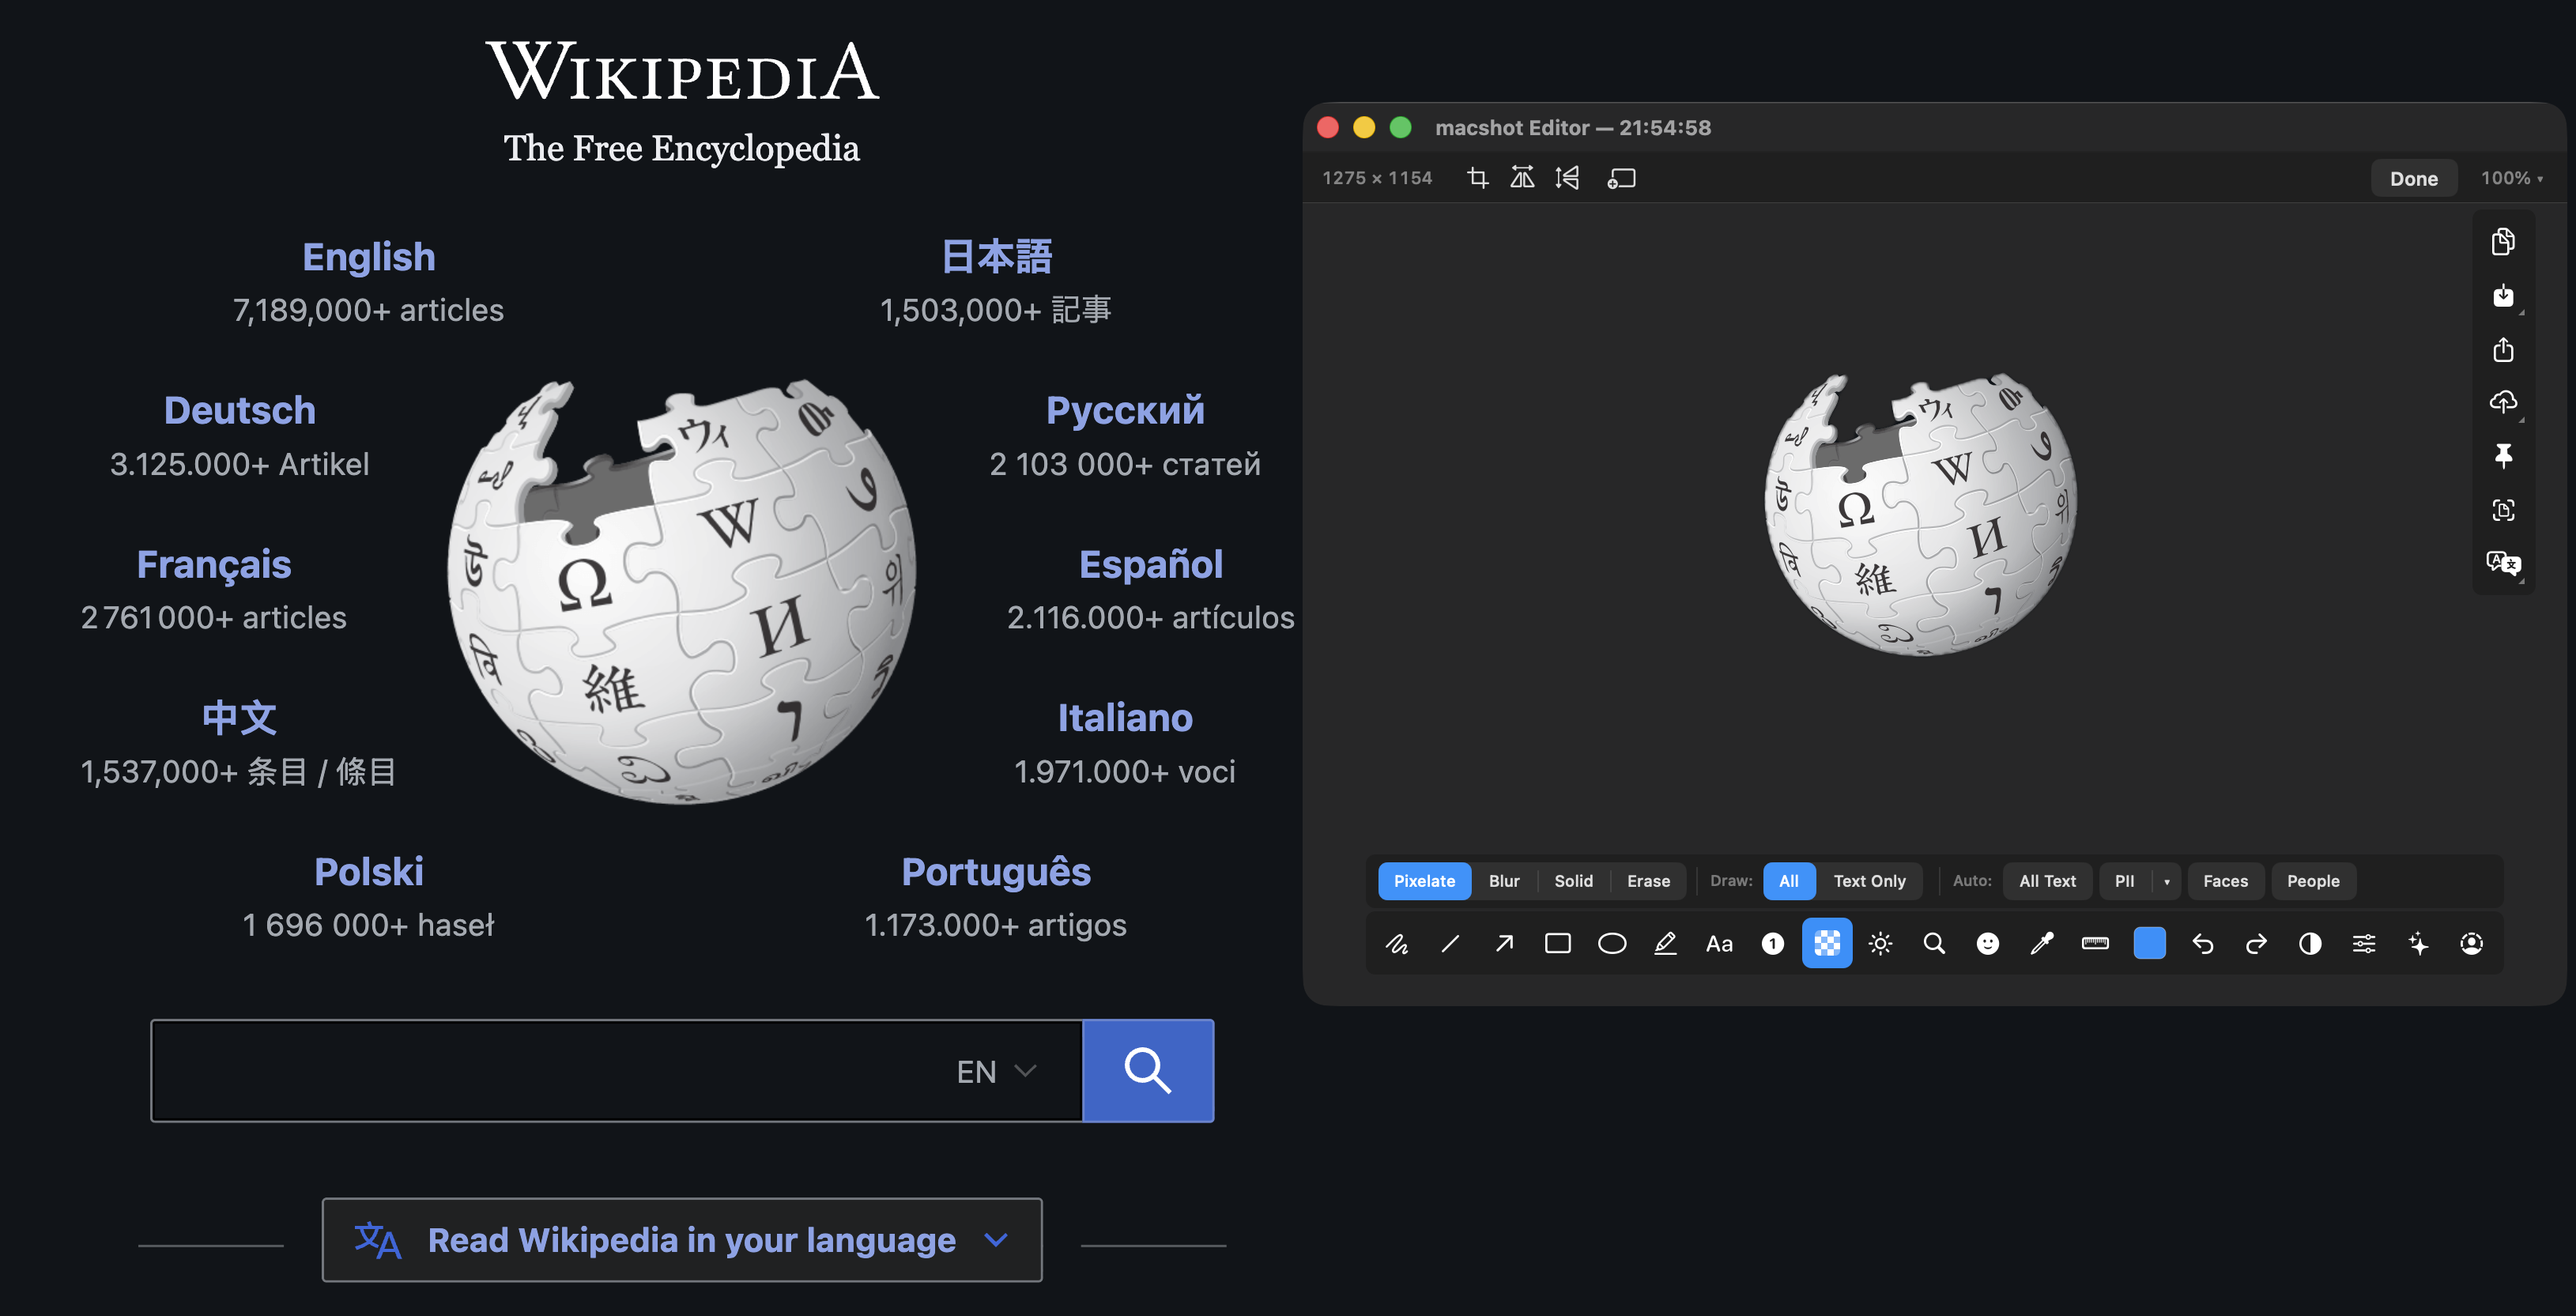The height and width of the screenshot is (1316, 2576).
Task: Select the magnifier loupe tool
Action: pyautogui.click(x=1934, y=944)
